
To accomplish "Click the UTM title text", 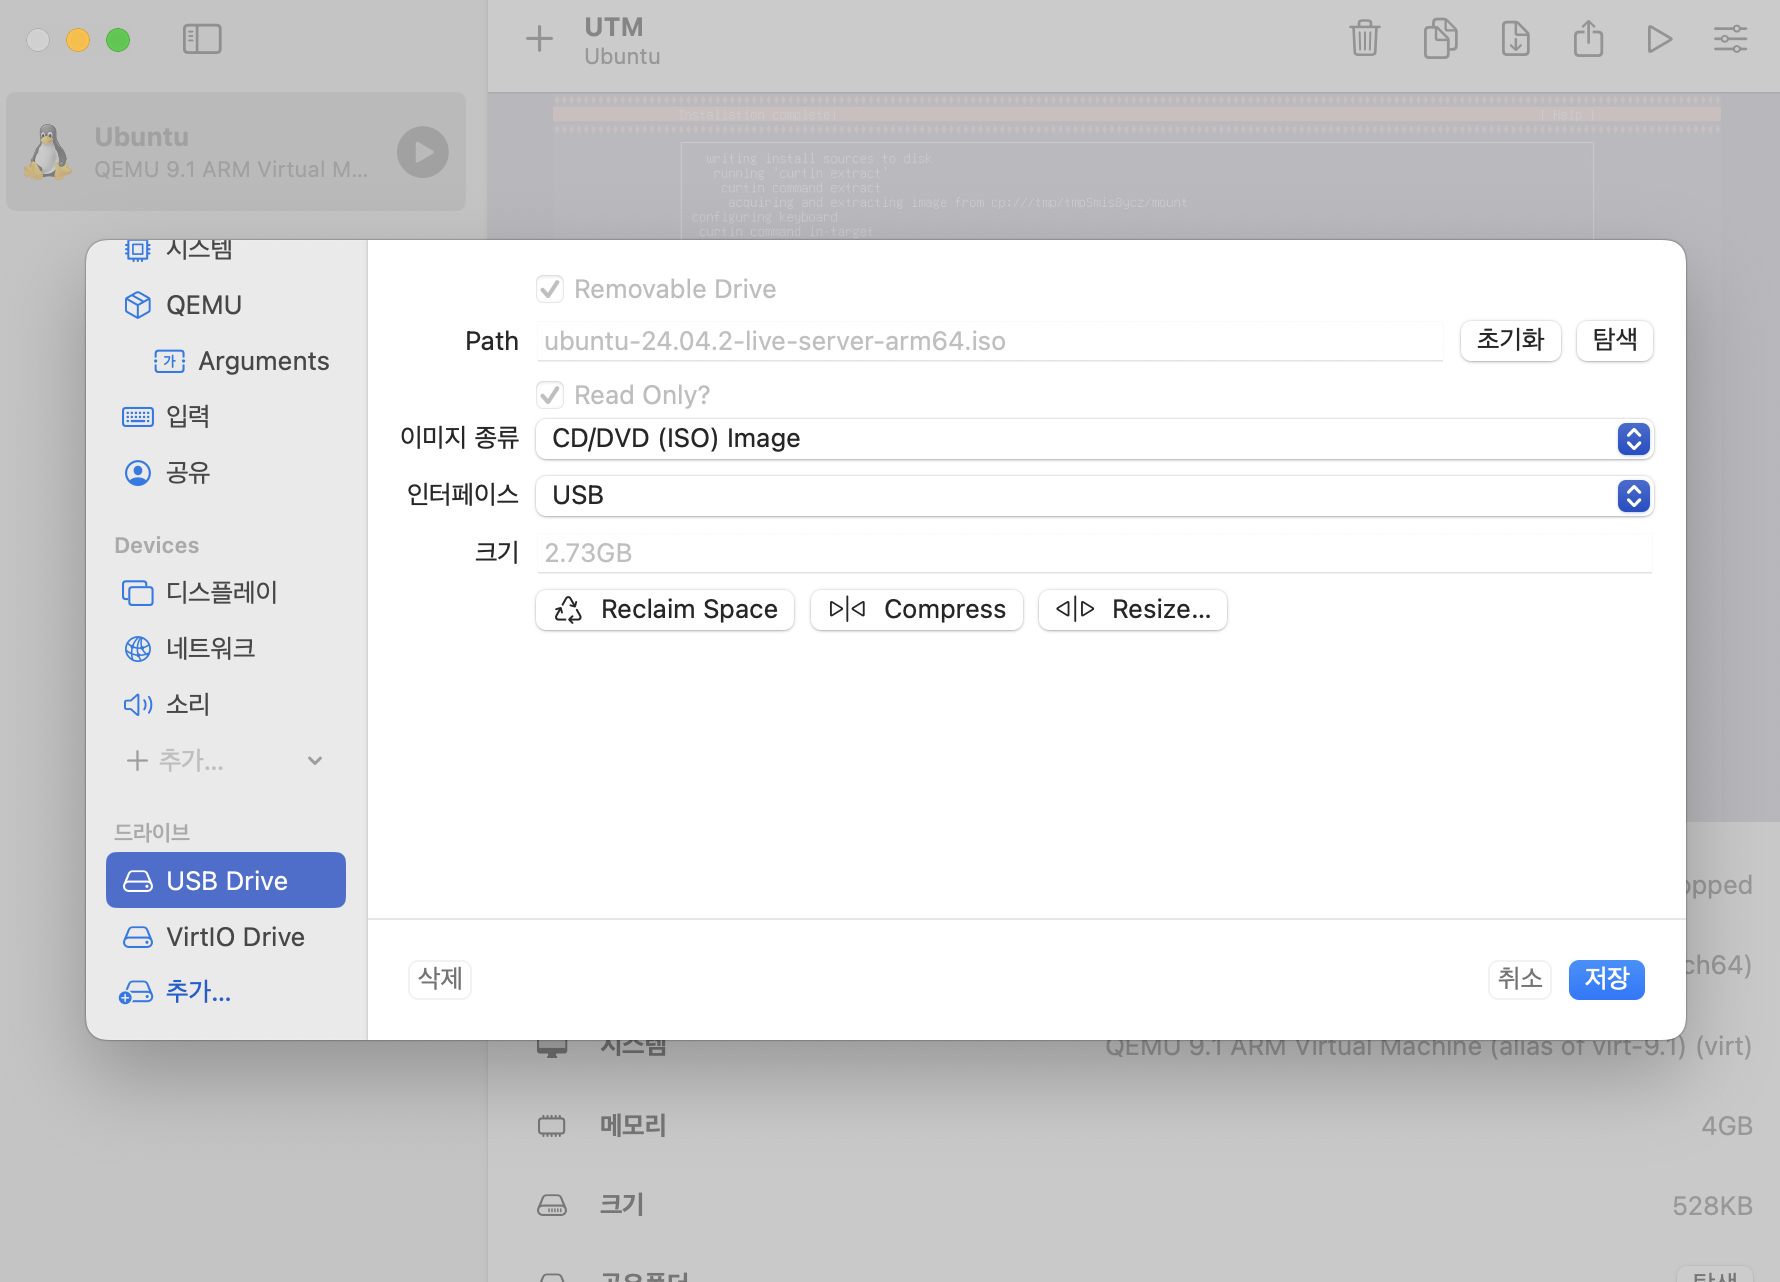I will click(614, 27).
